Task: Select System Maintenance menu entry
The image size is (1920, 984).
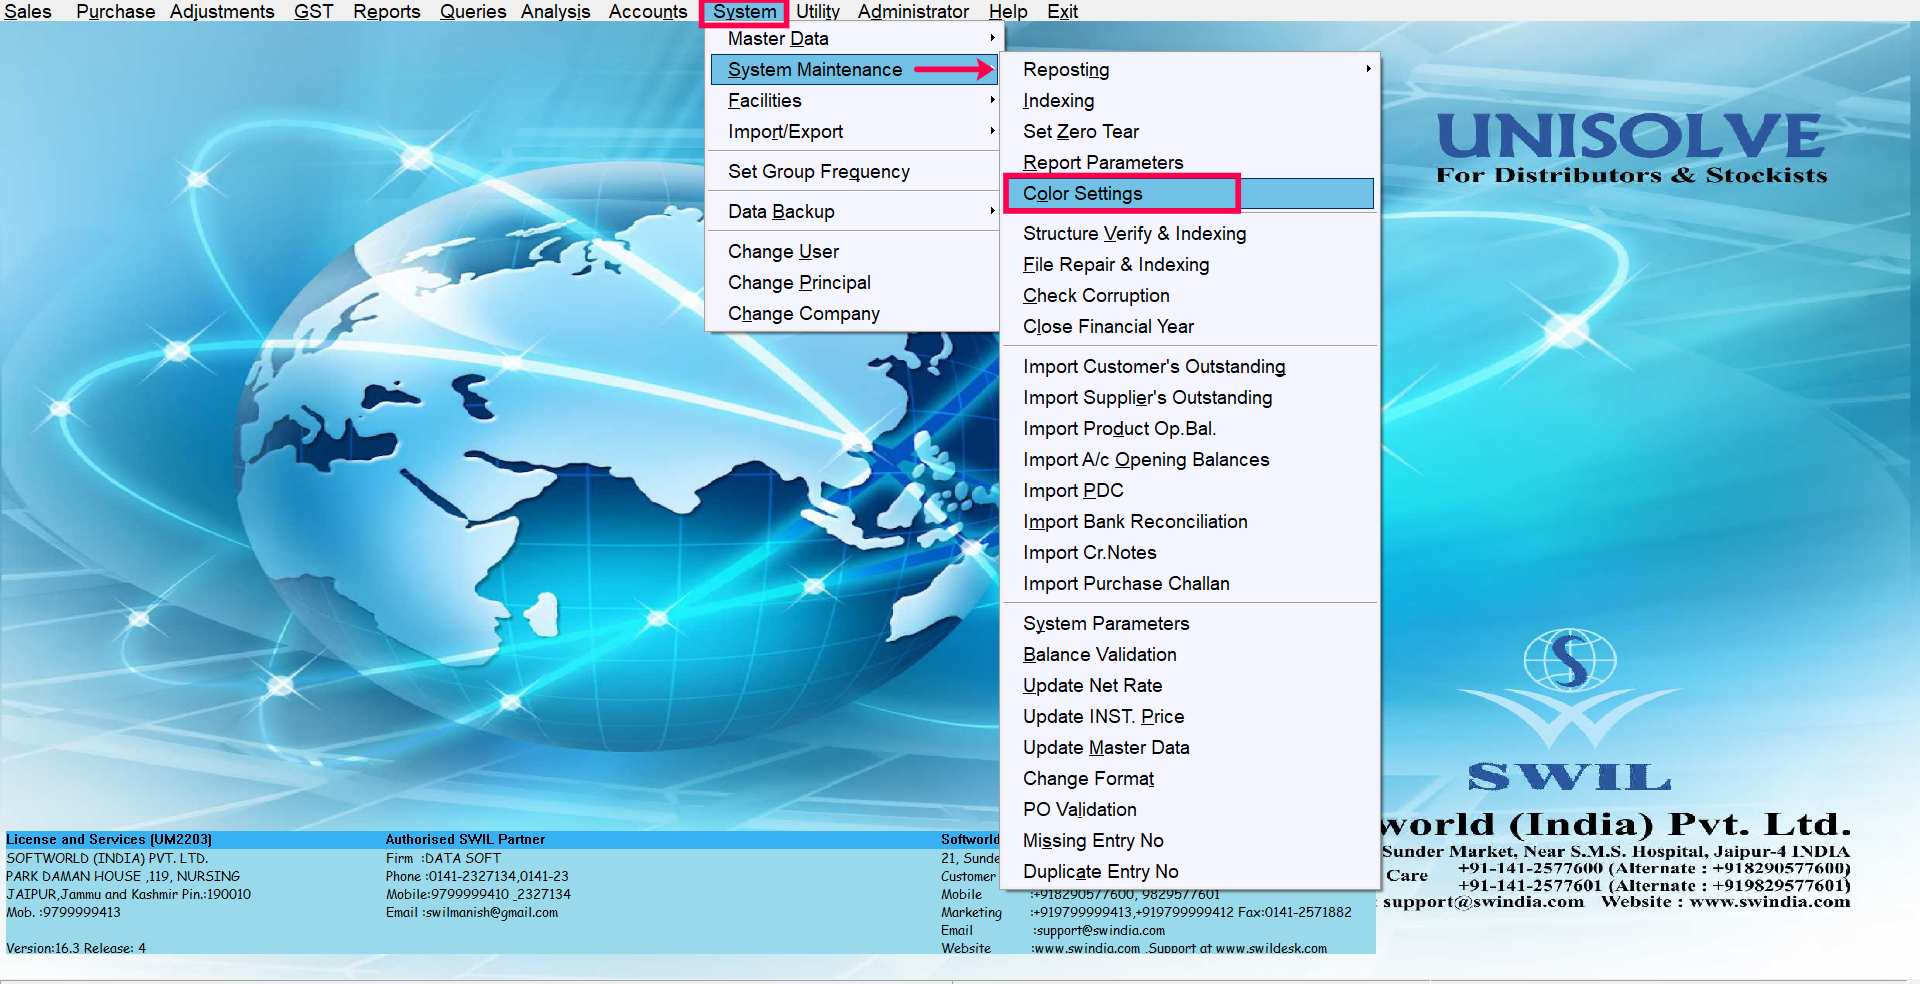Action: pos(854,70)
